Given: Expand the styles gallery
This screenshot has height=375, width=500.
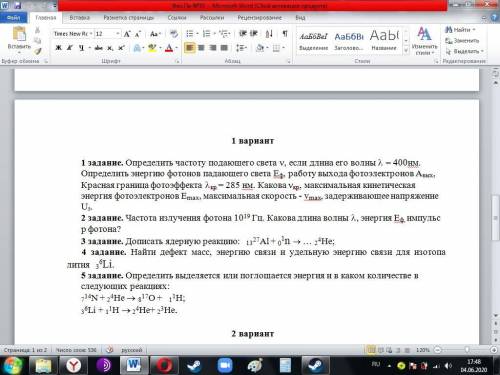Looking at the screenshot, I should pyautogui.click(x=406, y=50).
